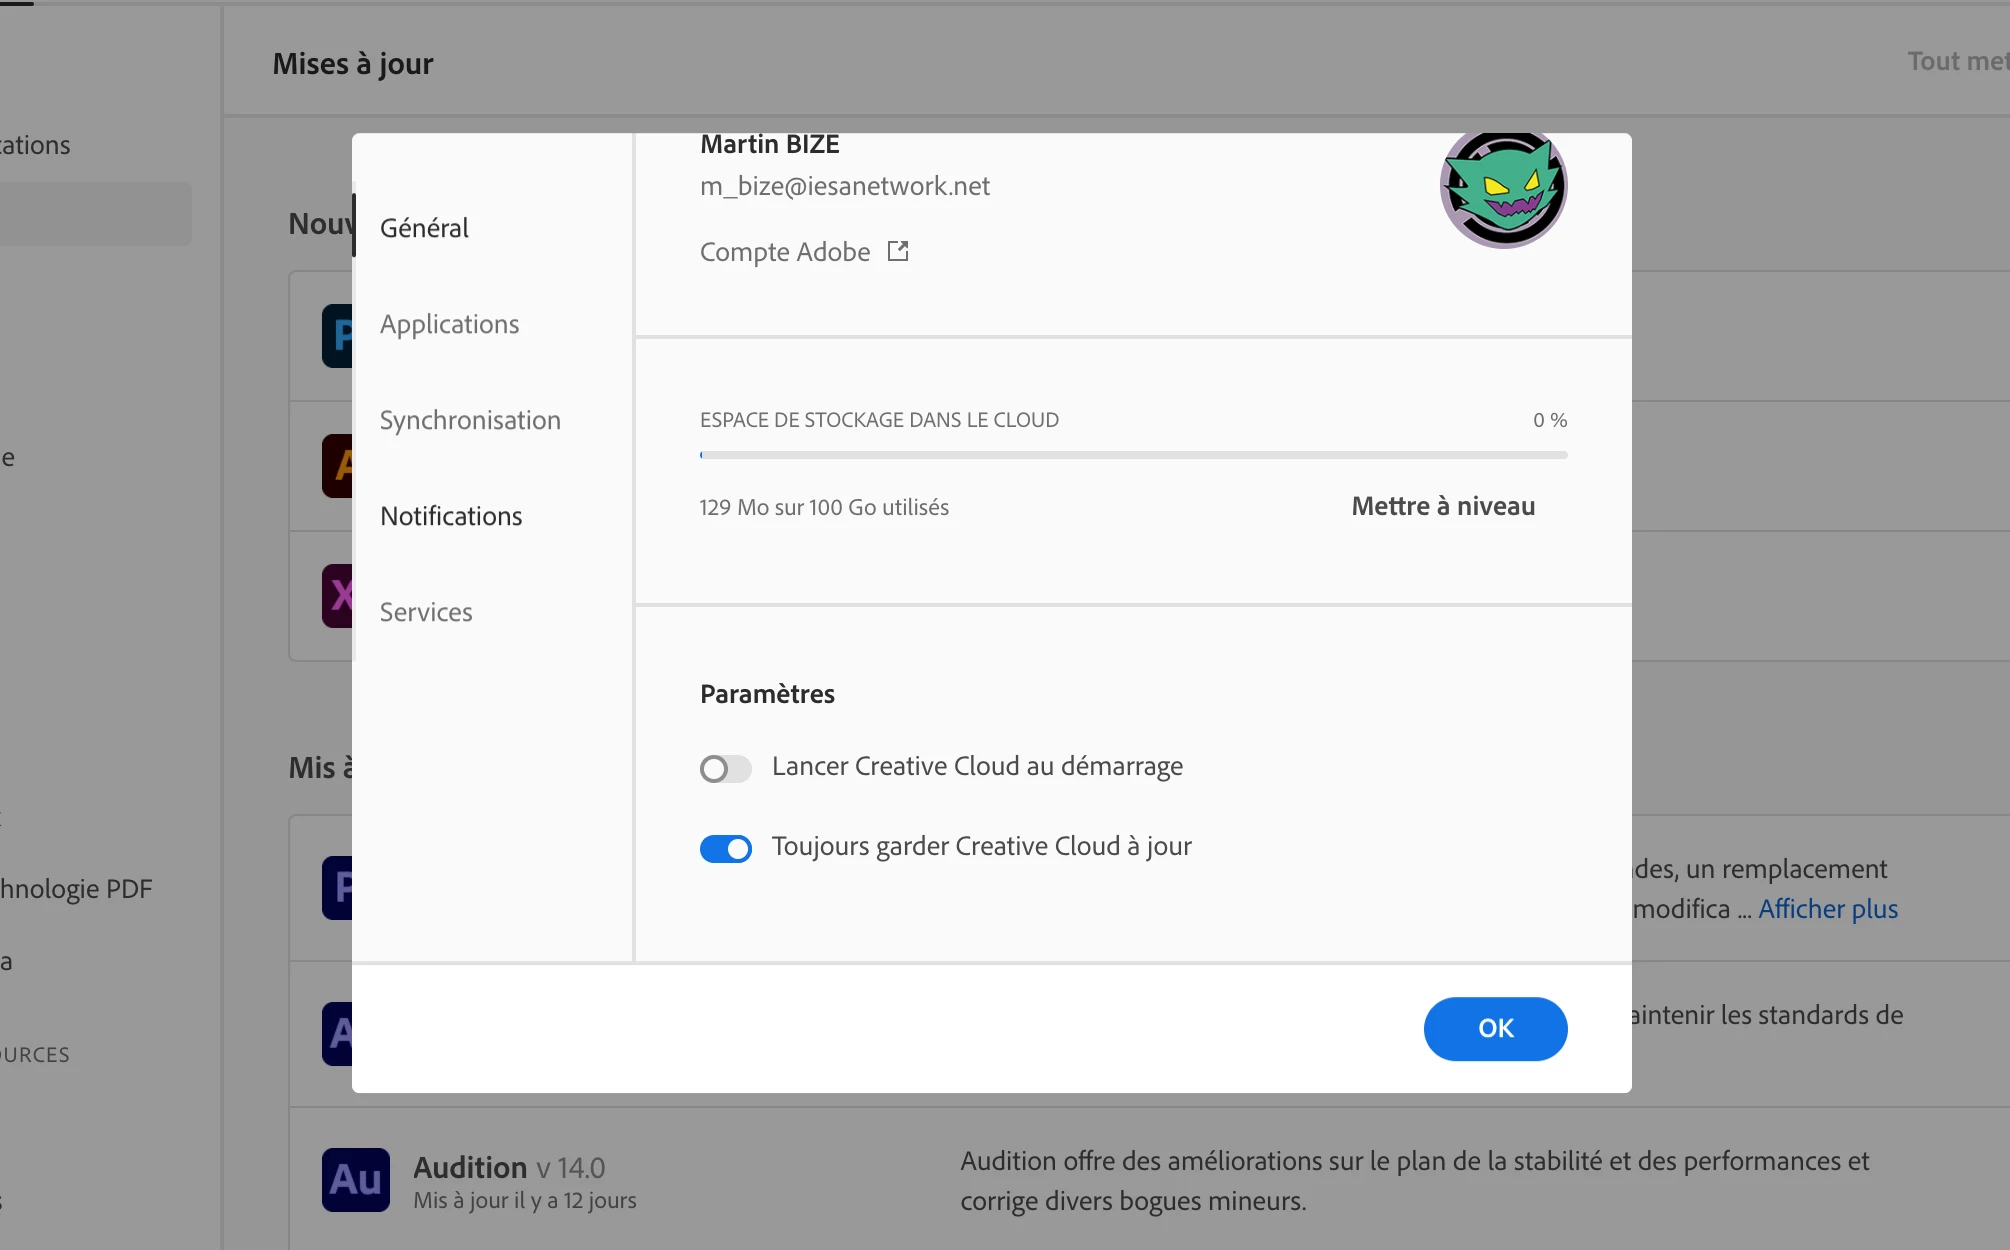Enable Lancer Creative Cloud au démarrage toggle
Image resolution: width=2010 pixels, height=1250 pixels.
[725, 769]
